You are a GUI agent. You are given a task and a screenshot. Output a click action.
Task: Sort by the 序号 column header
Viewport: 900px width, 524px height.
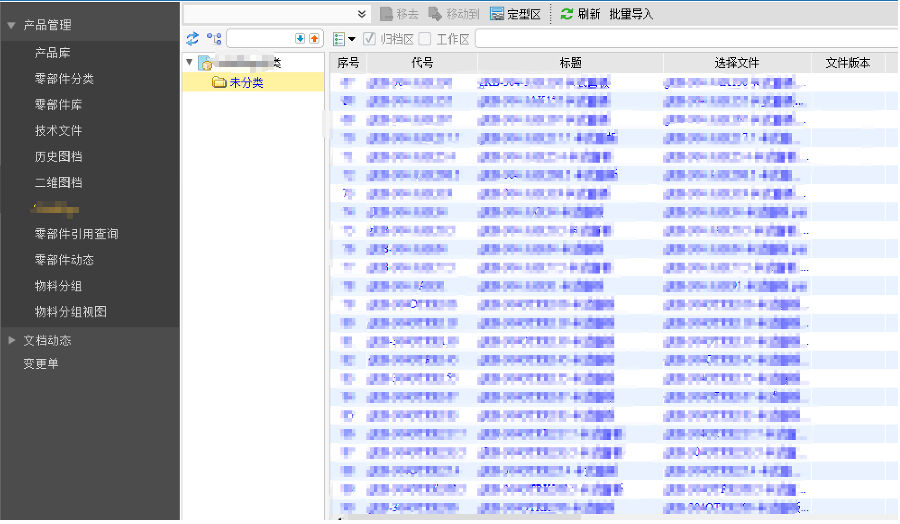348,63
